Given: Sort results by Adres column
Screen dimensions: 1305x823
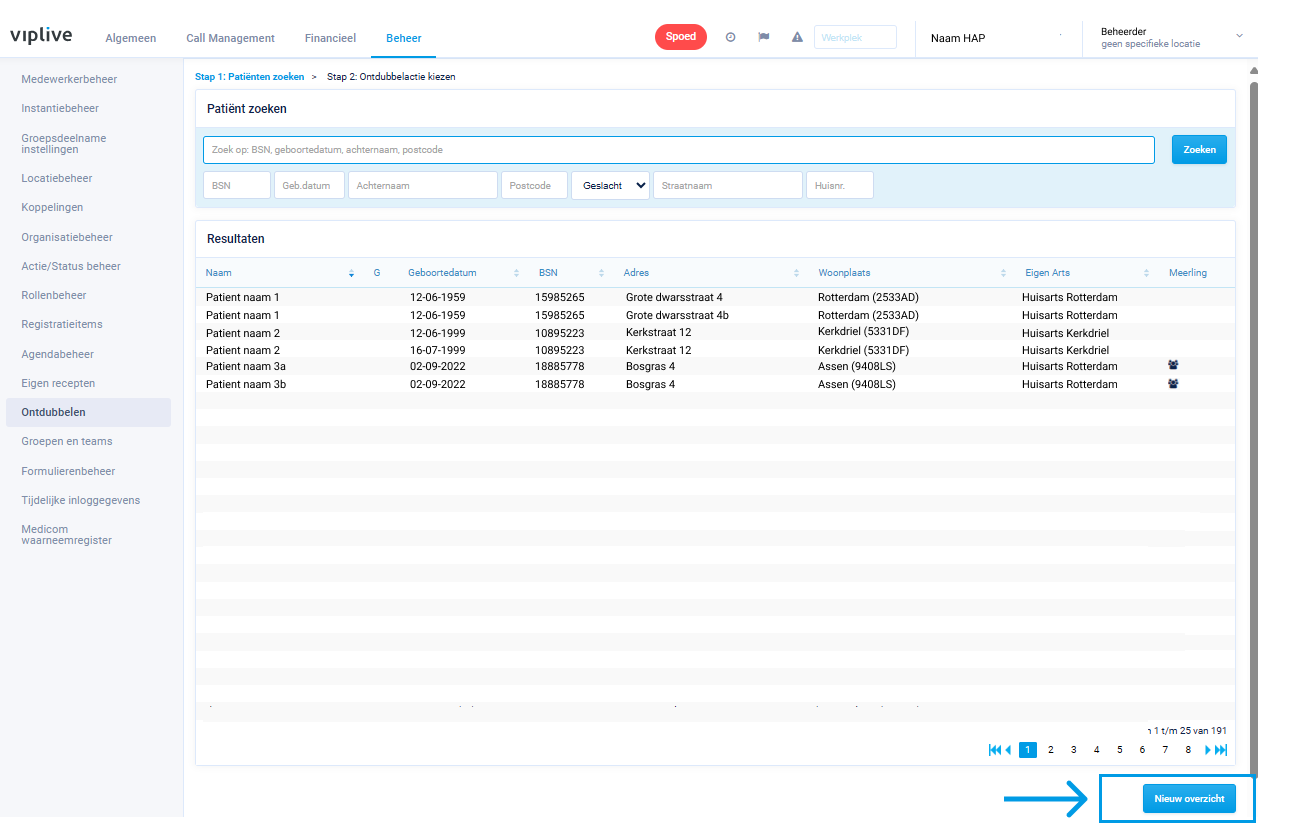Looking at the screenshot, I should [796, 273].
